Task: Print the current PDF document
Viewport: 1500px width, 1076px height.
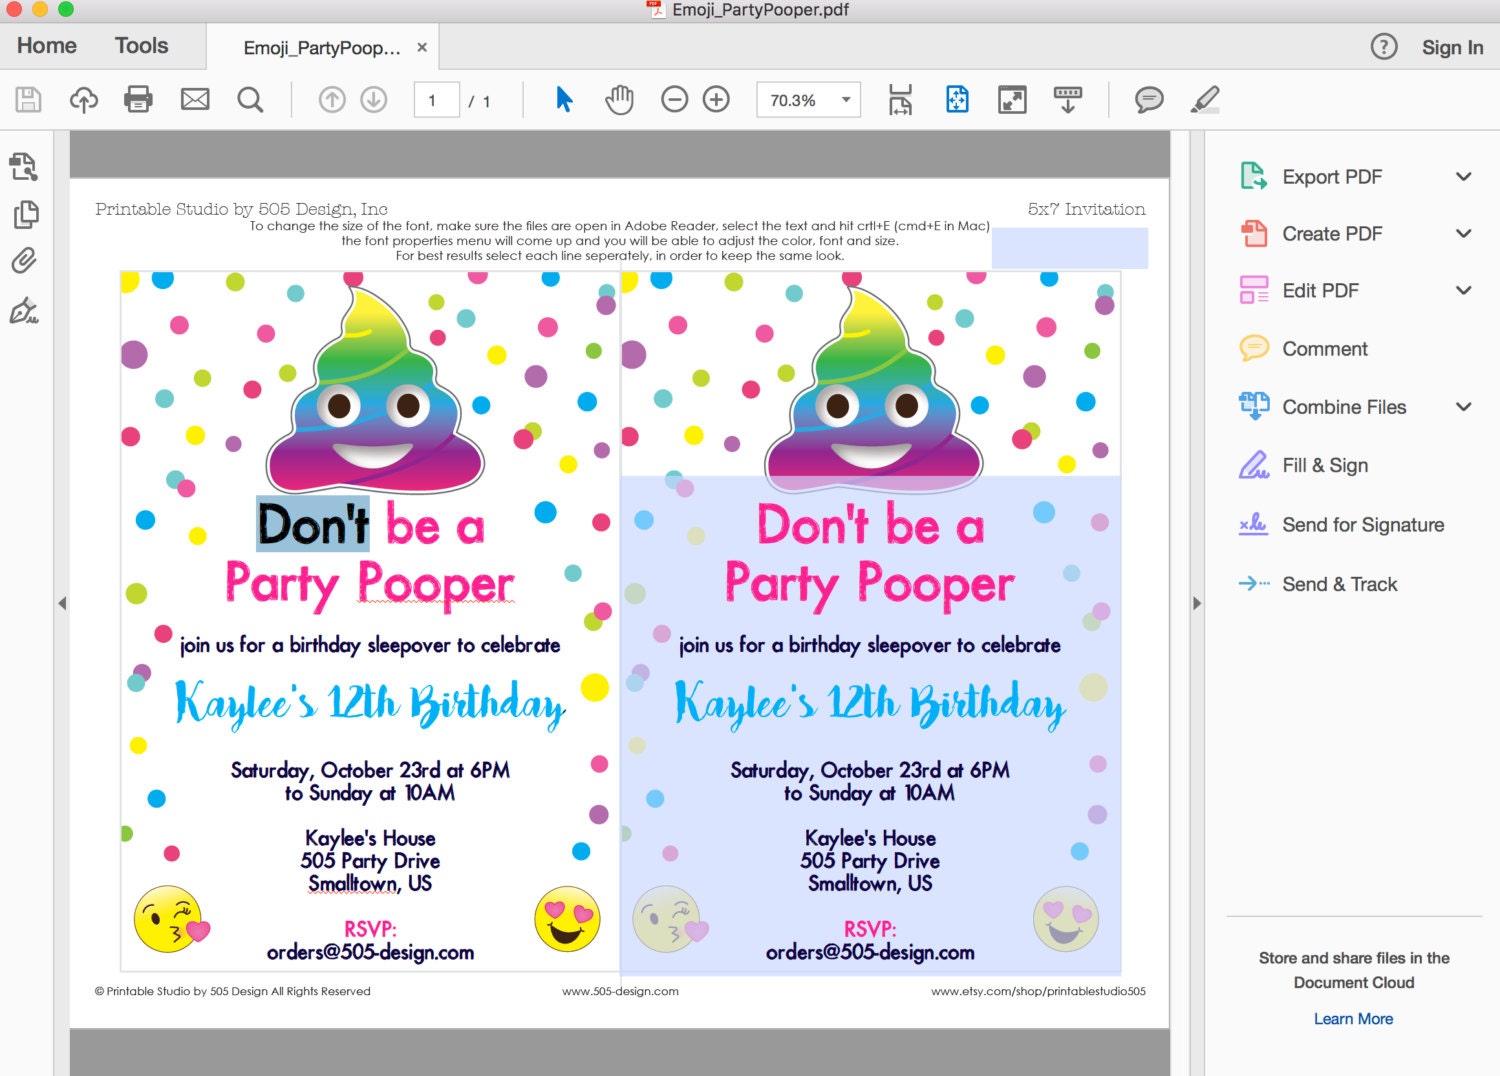Action: [138, 99]
